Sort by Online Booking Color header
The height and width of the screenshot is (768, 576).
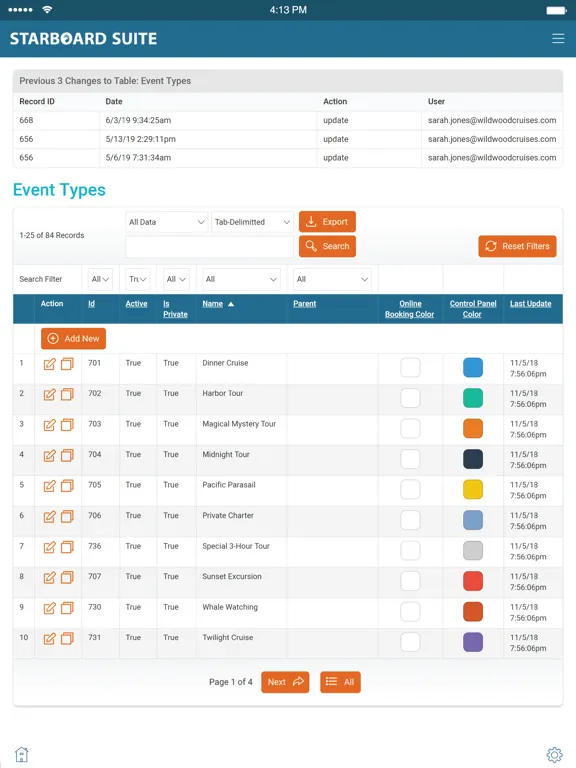(x=409, y=309)
